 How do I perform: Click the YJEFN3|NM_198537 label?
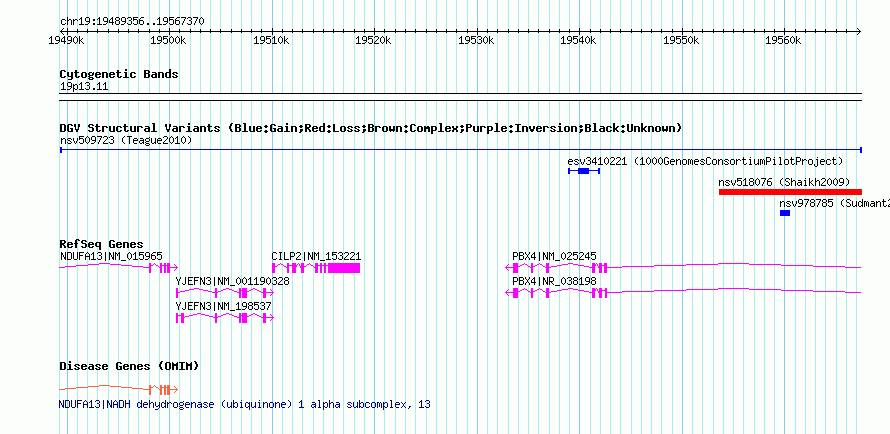pyautogui.click(x=224, y=306)
